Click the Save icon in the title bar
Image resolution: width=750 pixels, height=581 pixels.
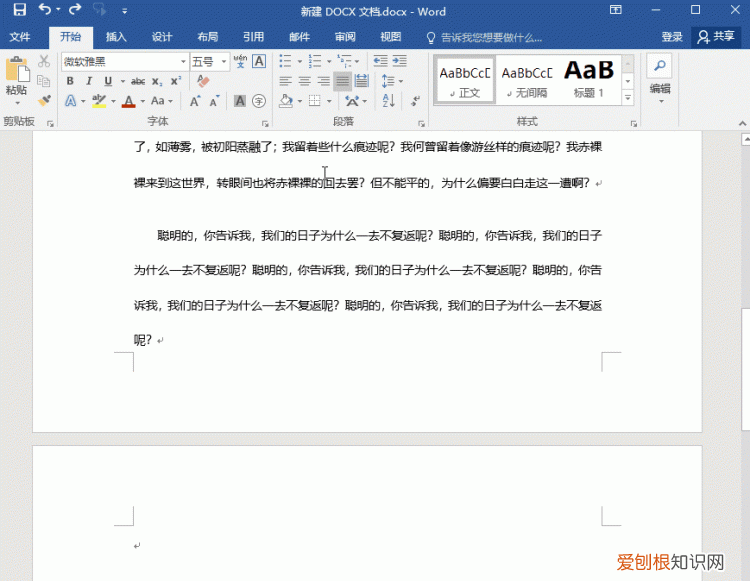[19, 10]
